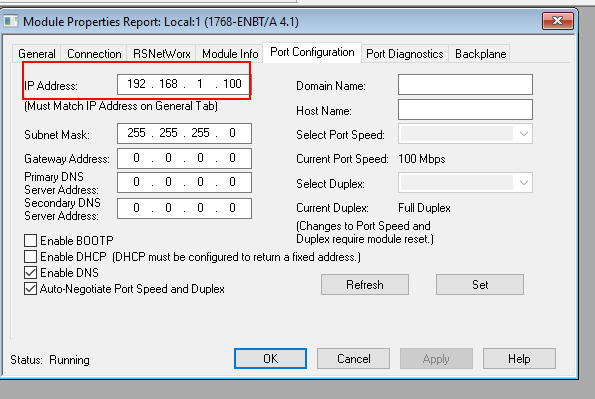Open the Port Diagnostics tab
The image size is (595, 399).
(405, 54)
